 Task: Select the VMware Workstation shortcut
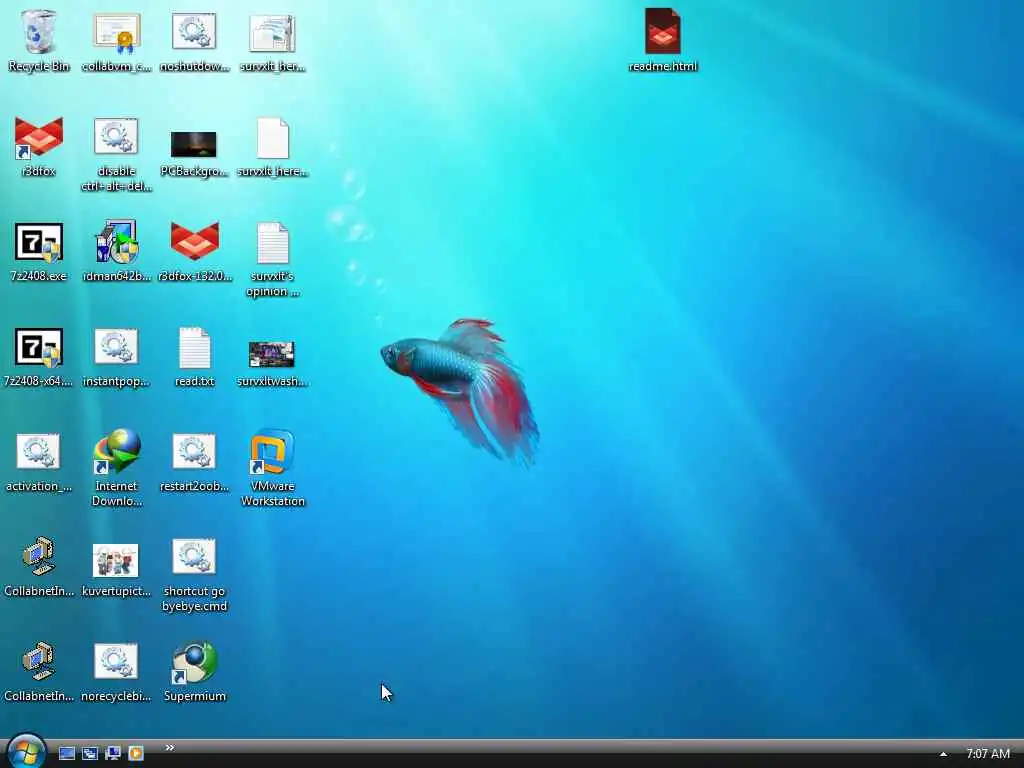[x=272, y=468]
